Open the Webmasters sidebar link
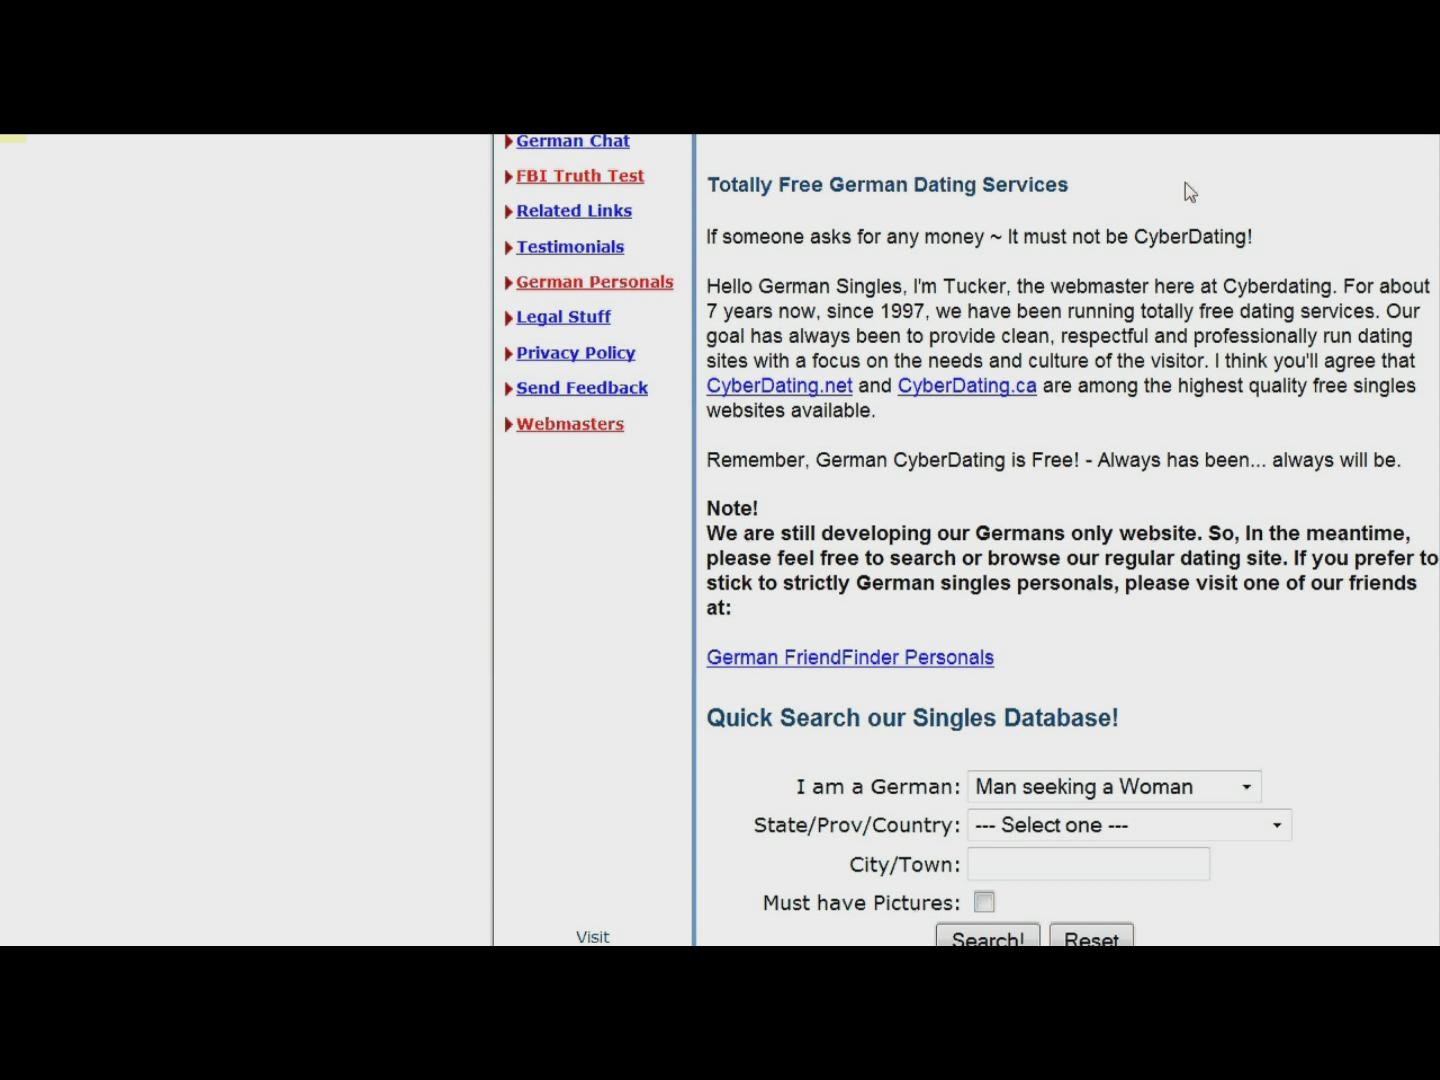Screen dimensions: 1440x1080 click(570, 424)
